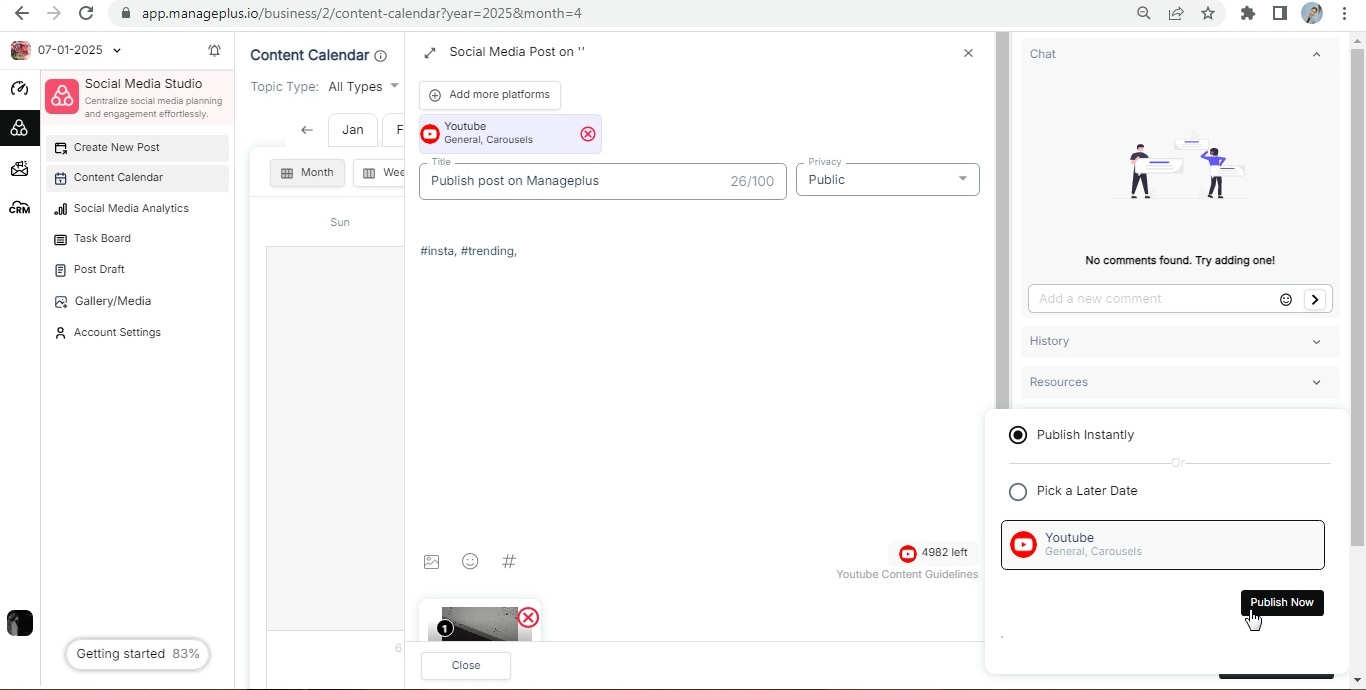Reload the current page
Viewport: 1366px width, 690px height.
86,13
